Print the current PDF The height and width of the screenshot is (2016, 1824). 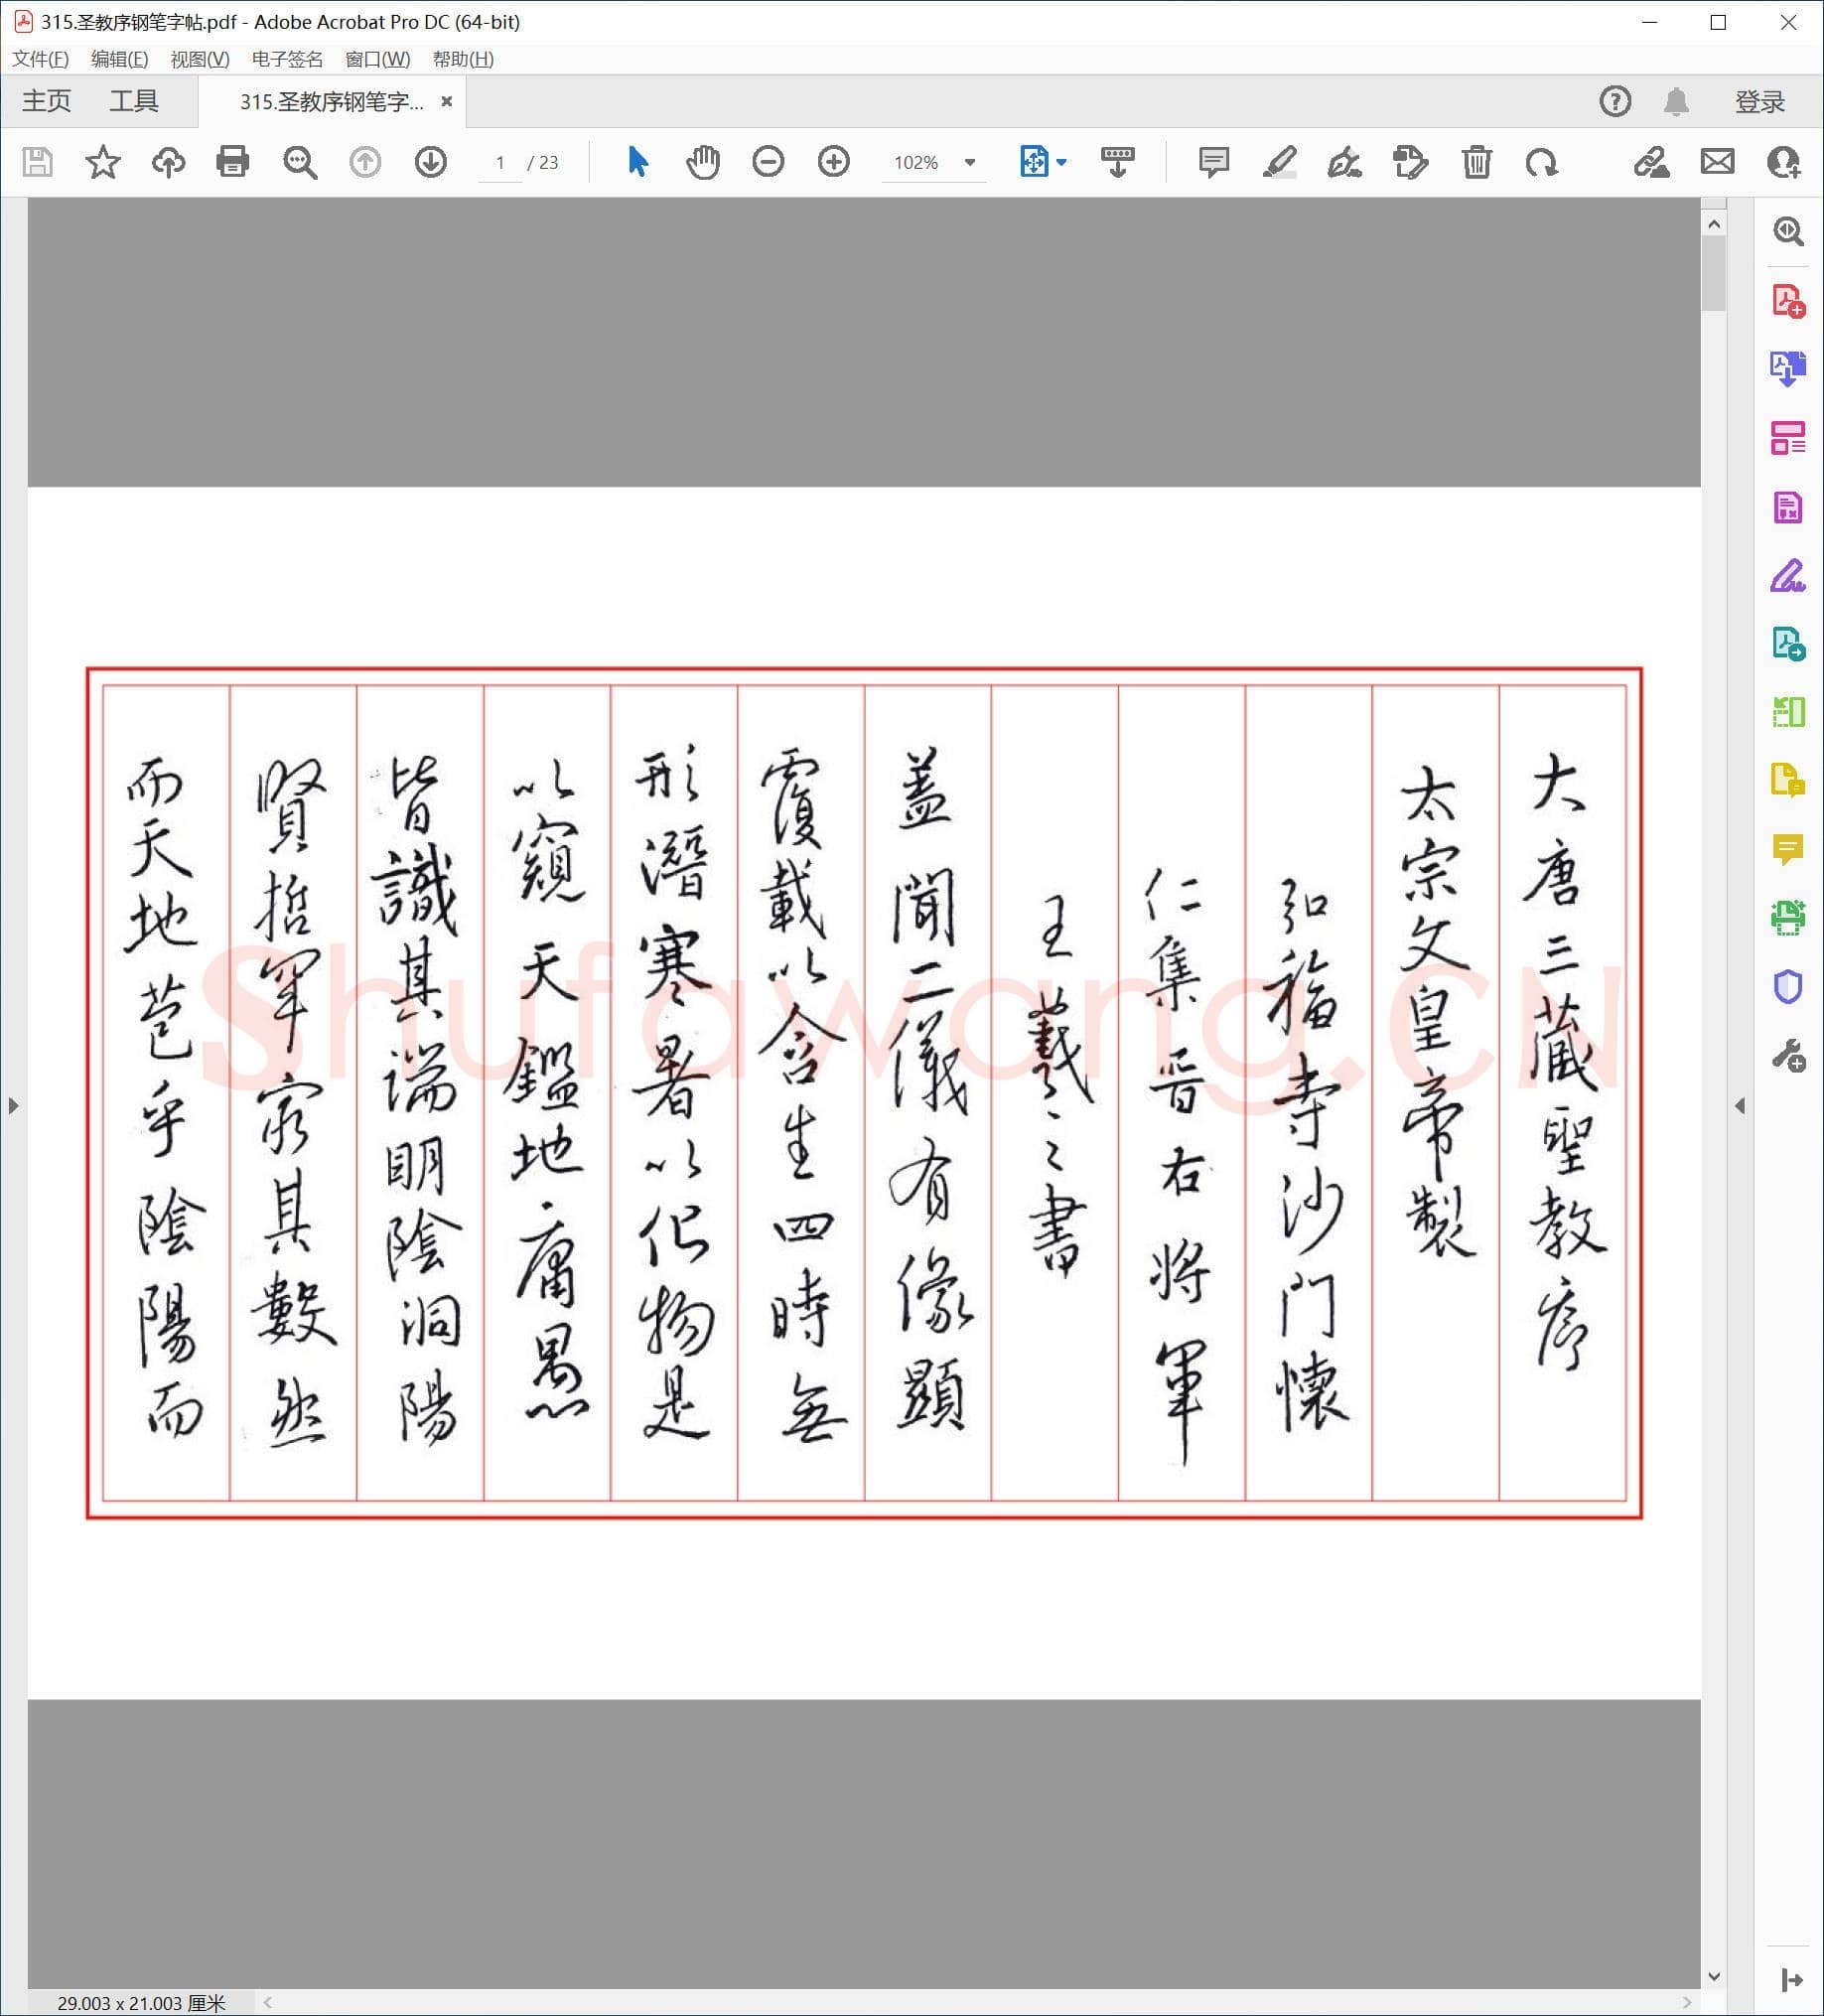232,162
